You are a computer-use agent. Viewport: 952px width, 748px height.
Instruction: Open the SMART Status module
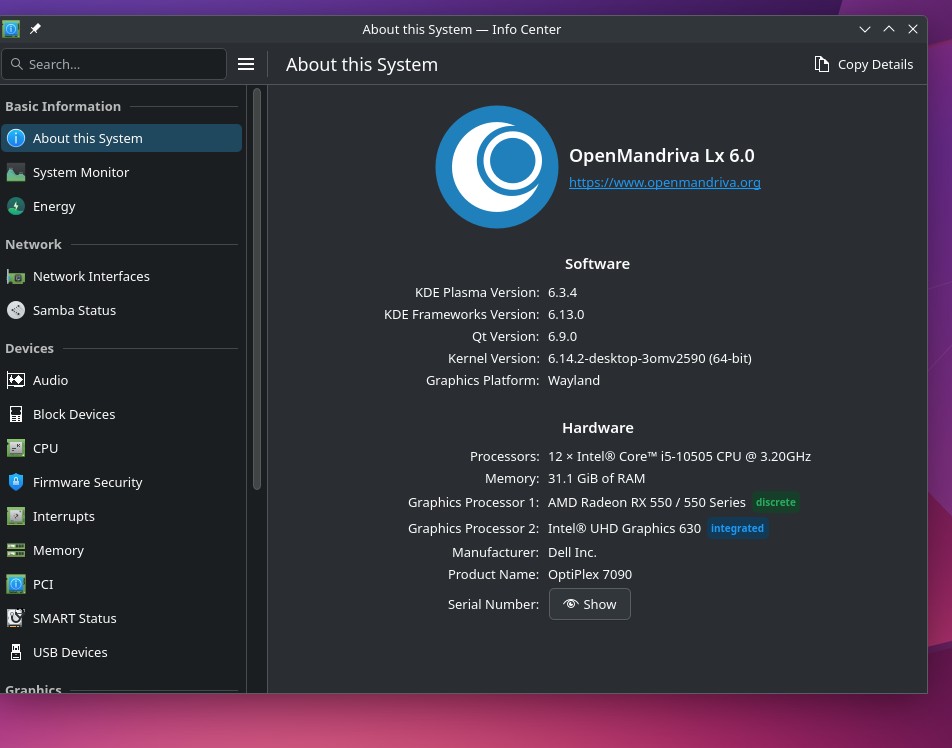tap(121, 618)
